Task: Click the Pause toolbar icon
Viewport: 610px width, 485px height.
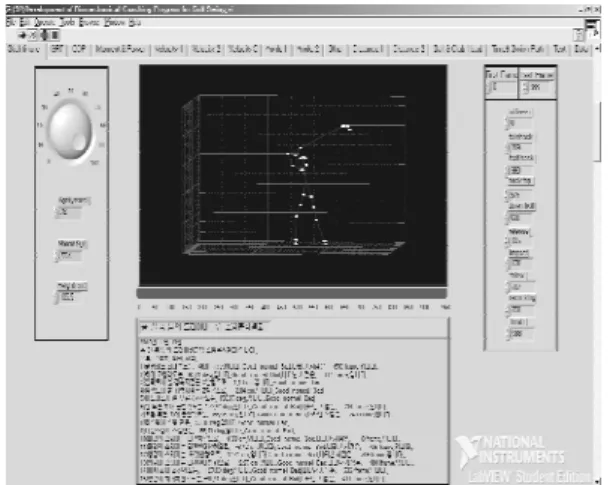Action: 55,35
